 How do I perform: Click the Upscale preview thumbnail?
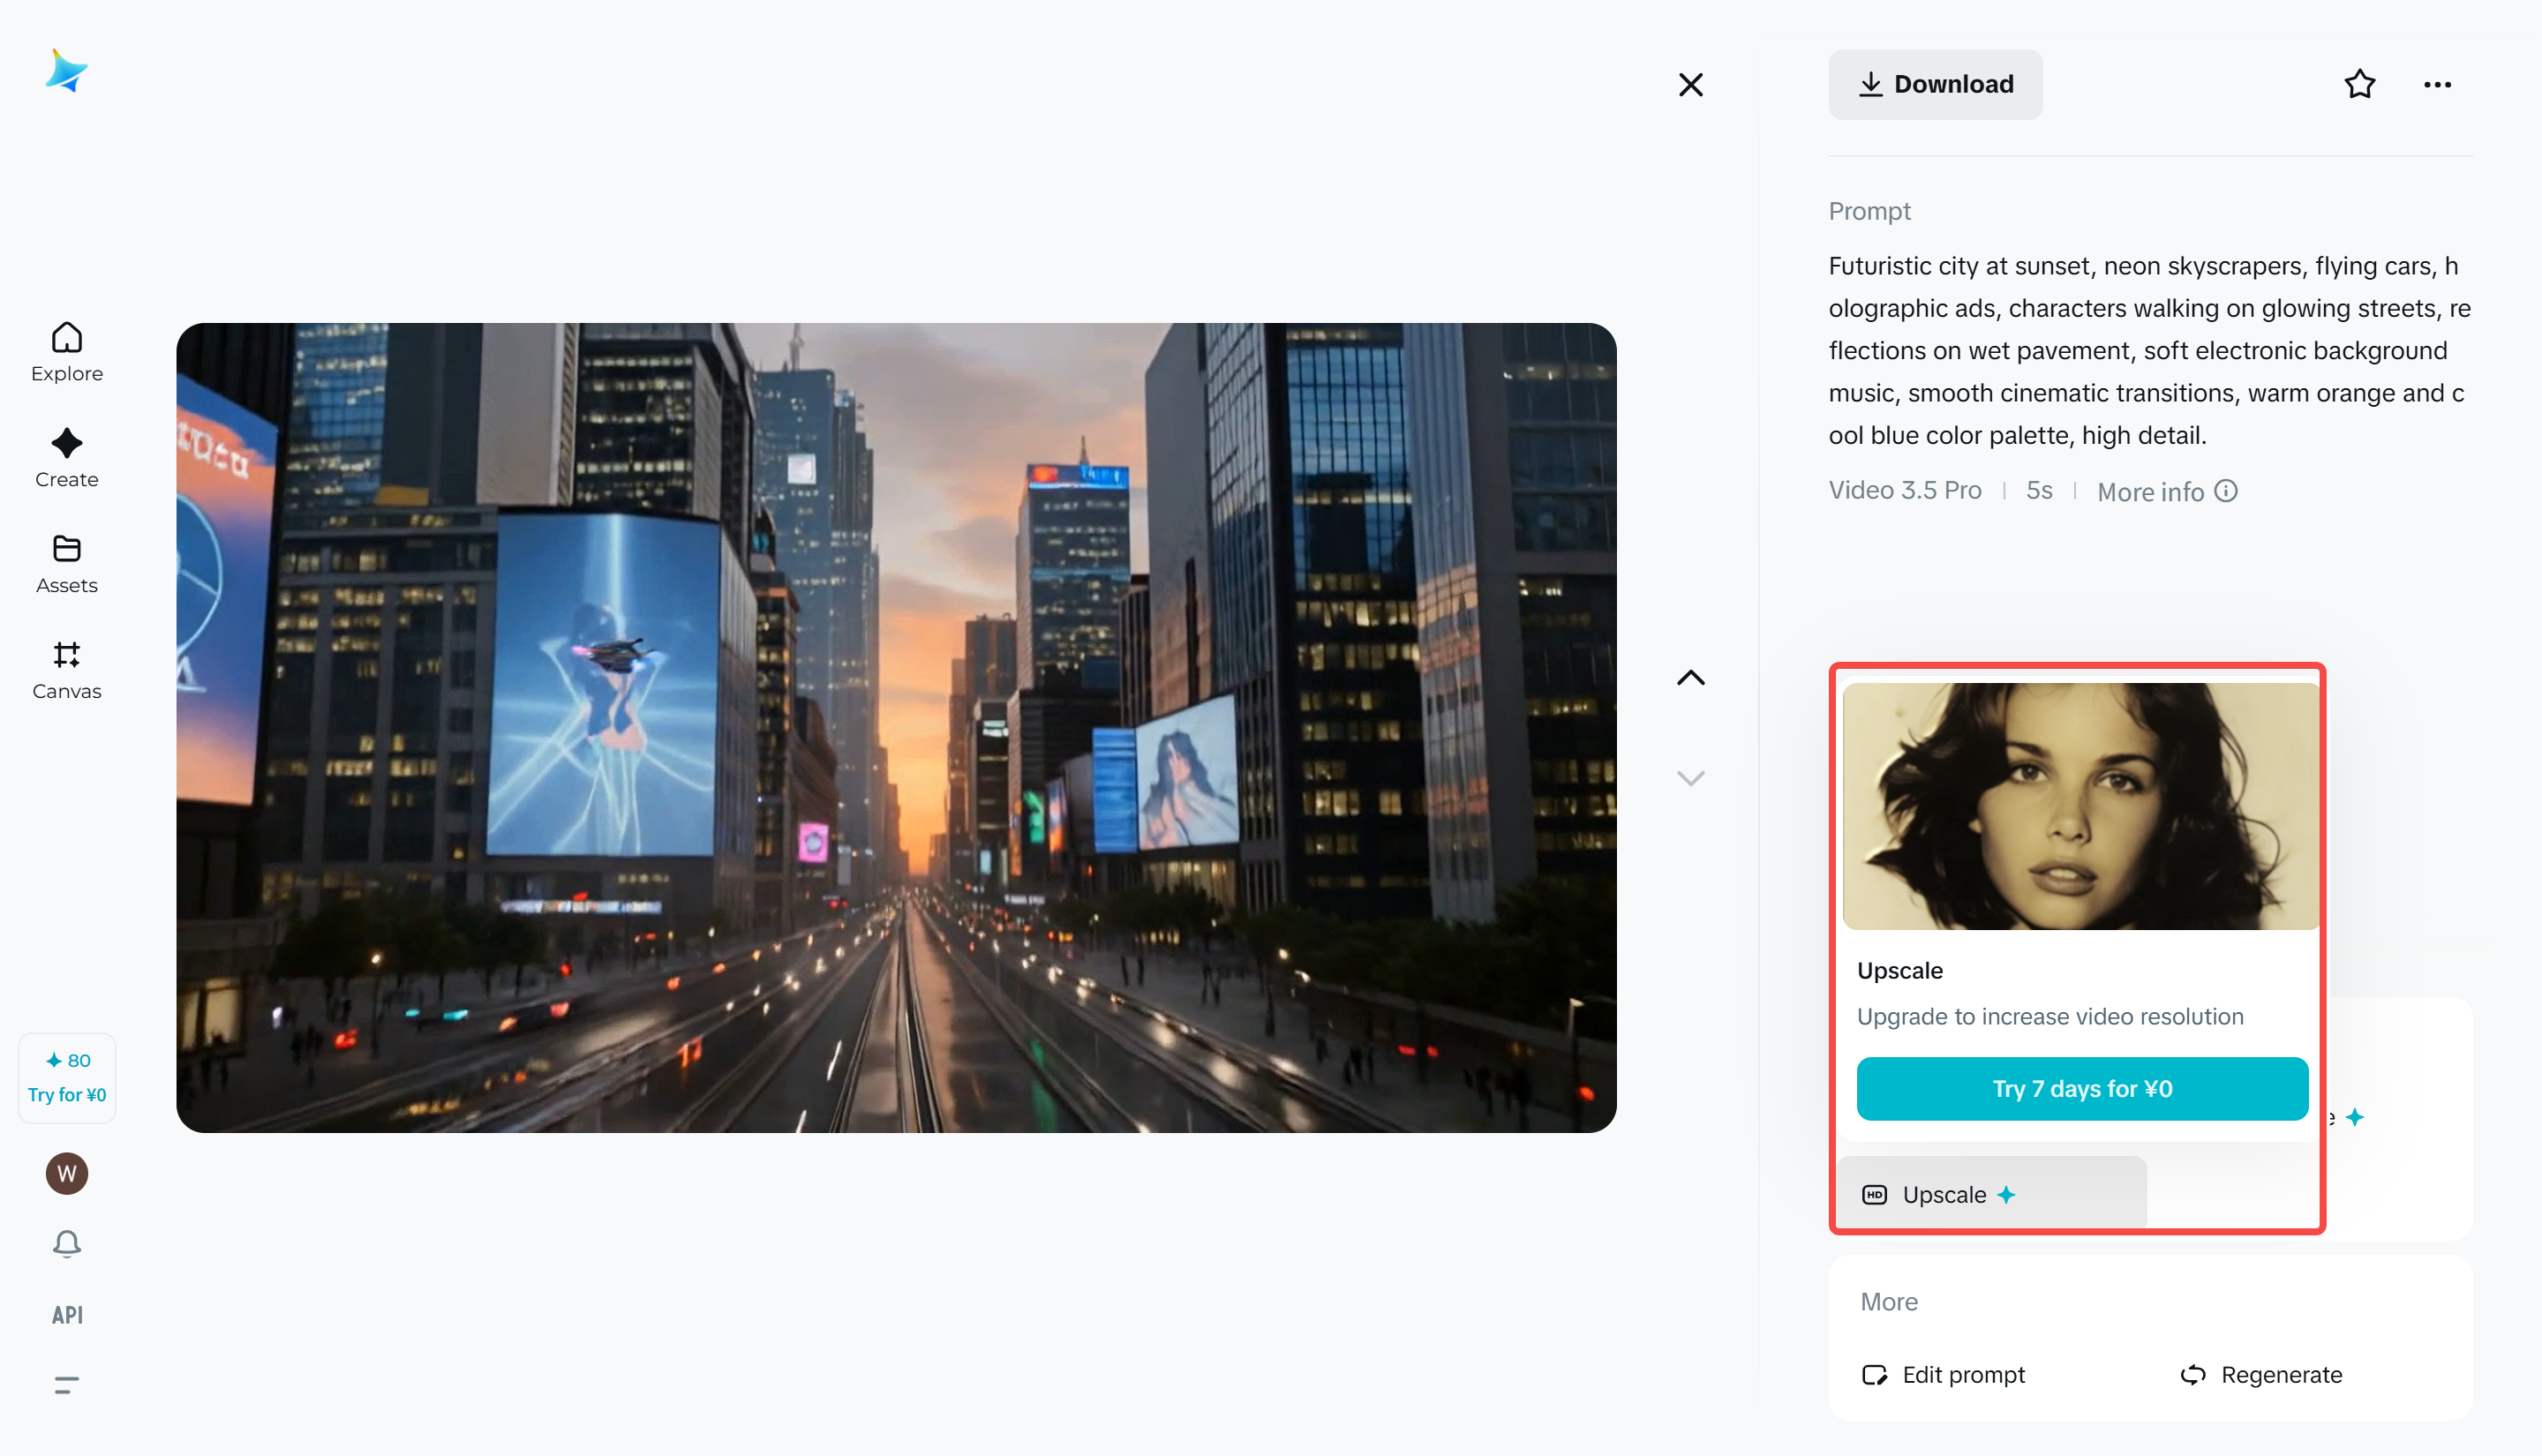pos(2078,806)
